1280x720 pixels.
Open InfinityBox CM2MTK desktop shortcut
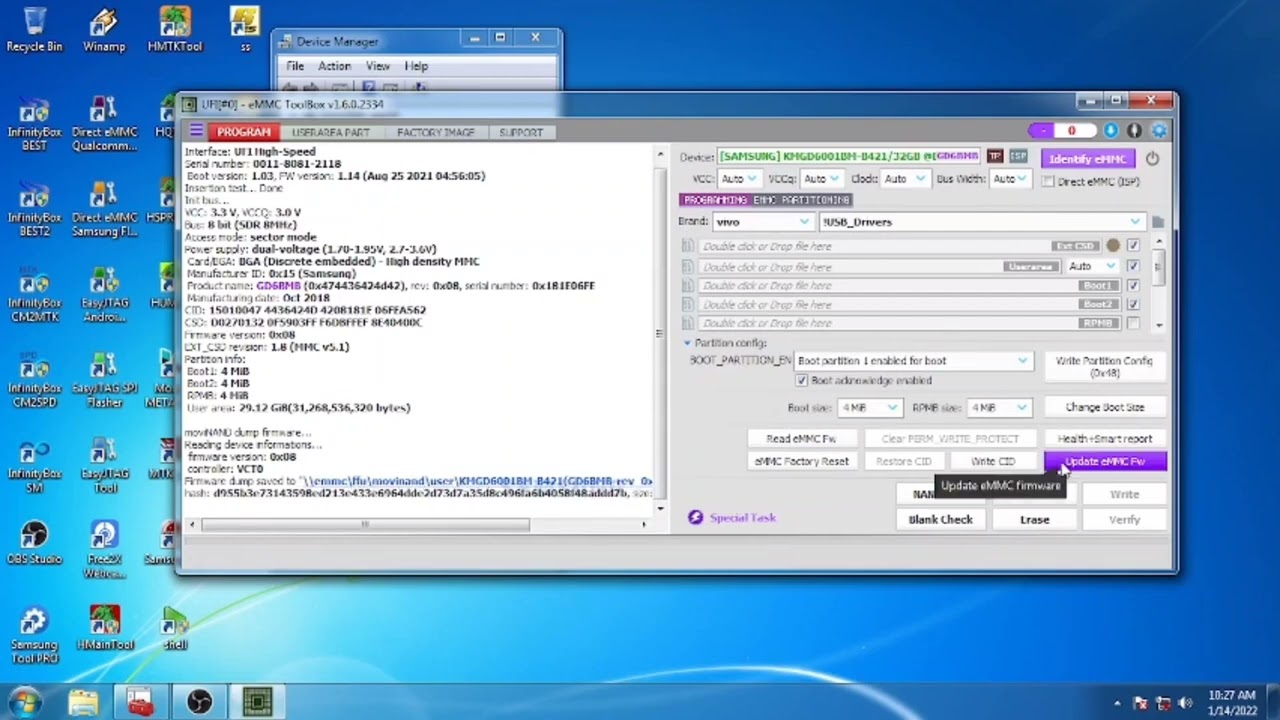click(34, 295)
